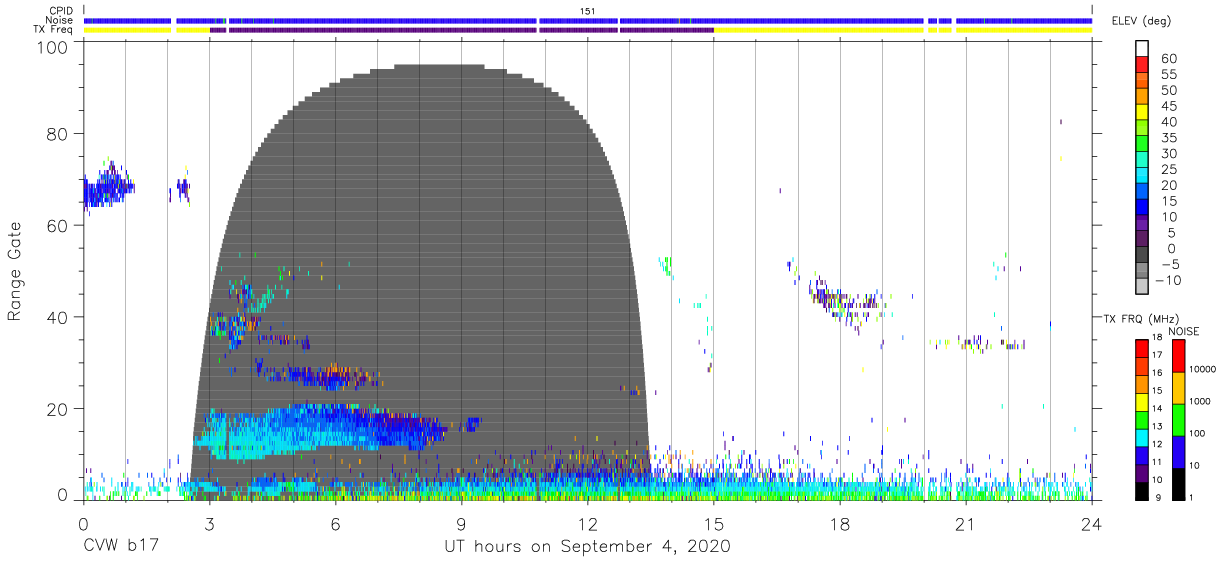Click the blue Noise strip above the plot

588,20
